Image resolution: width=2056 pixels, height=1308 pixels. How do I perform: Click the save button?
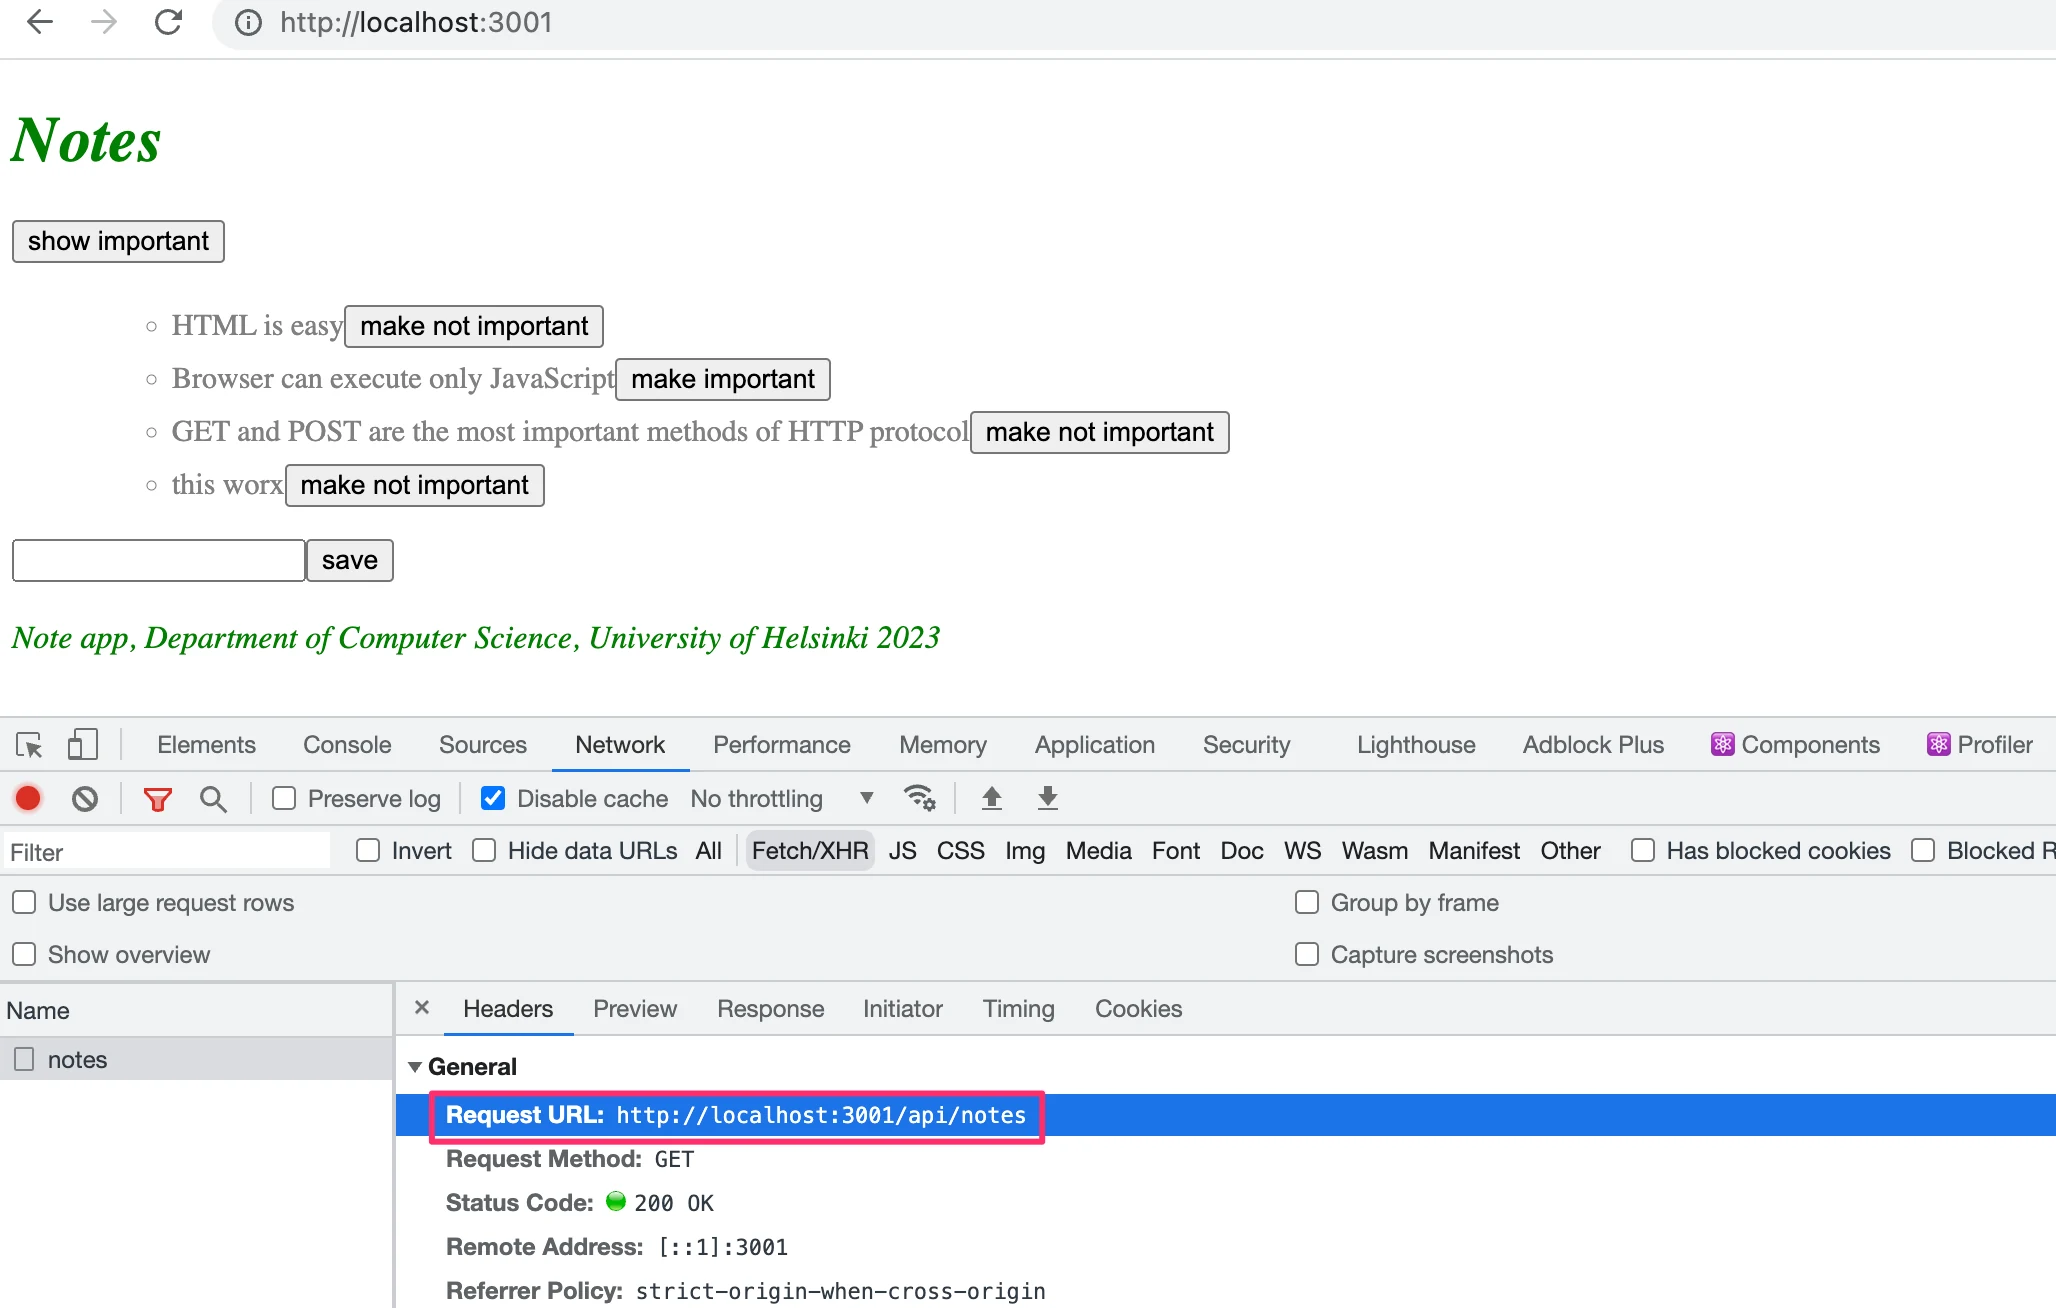pyautogui.click(x=350, y=561)
